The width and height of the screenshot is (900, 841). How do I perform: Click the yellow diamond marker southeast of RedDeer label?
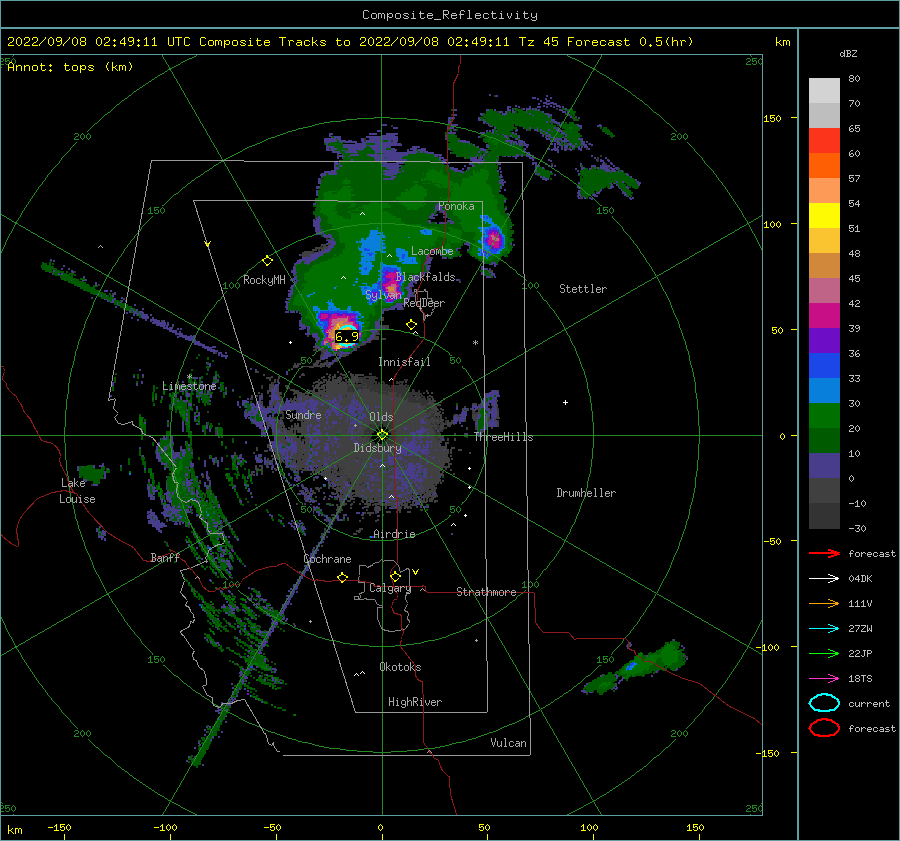tap(411, 325)
